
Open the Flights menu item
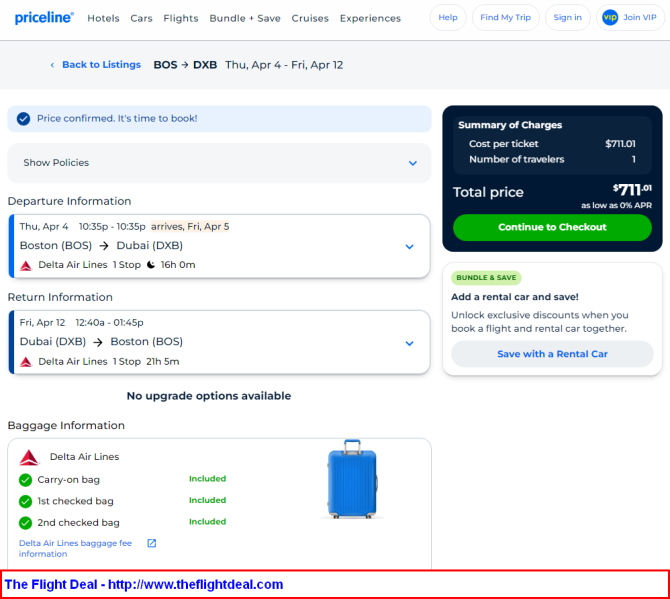tap(181, 18)
